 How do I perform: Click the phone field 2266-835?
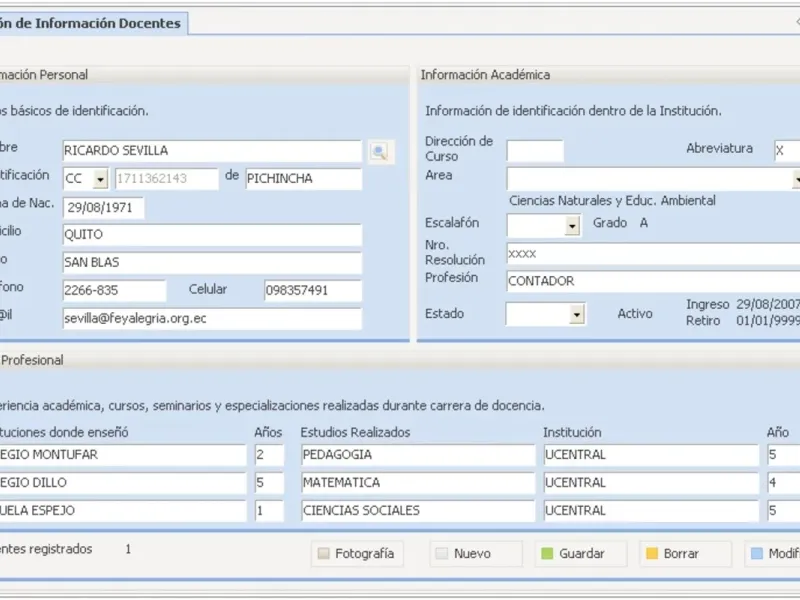click(114, 291)
